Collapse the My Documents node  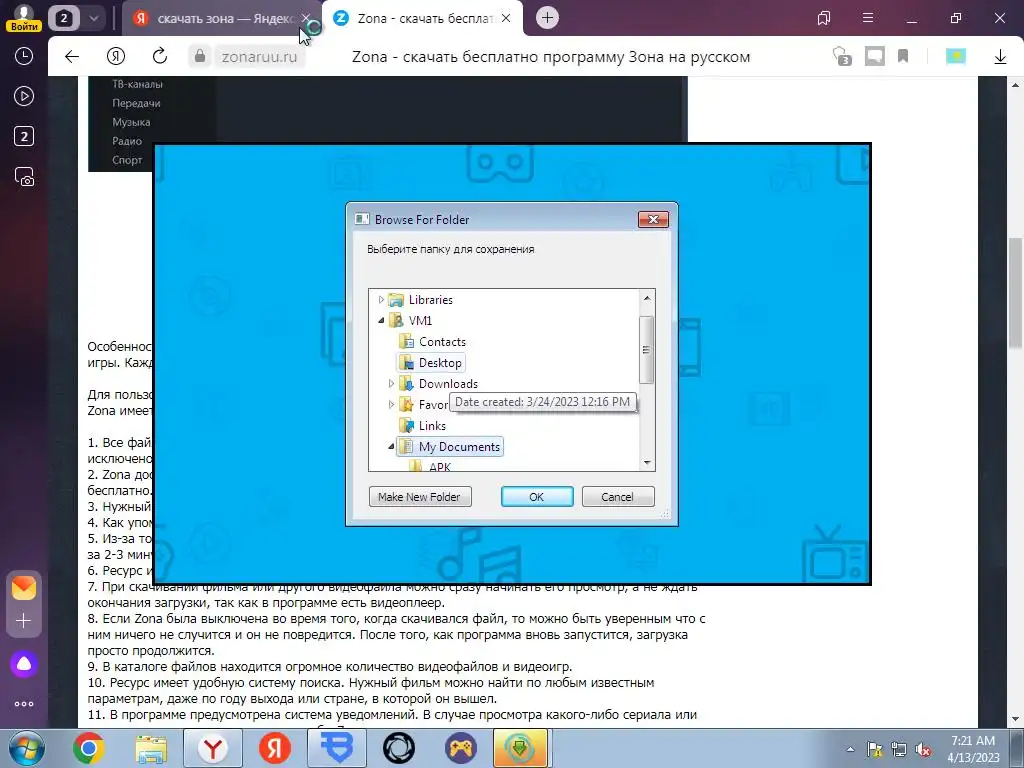click(x=391, y=447)
